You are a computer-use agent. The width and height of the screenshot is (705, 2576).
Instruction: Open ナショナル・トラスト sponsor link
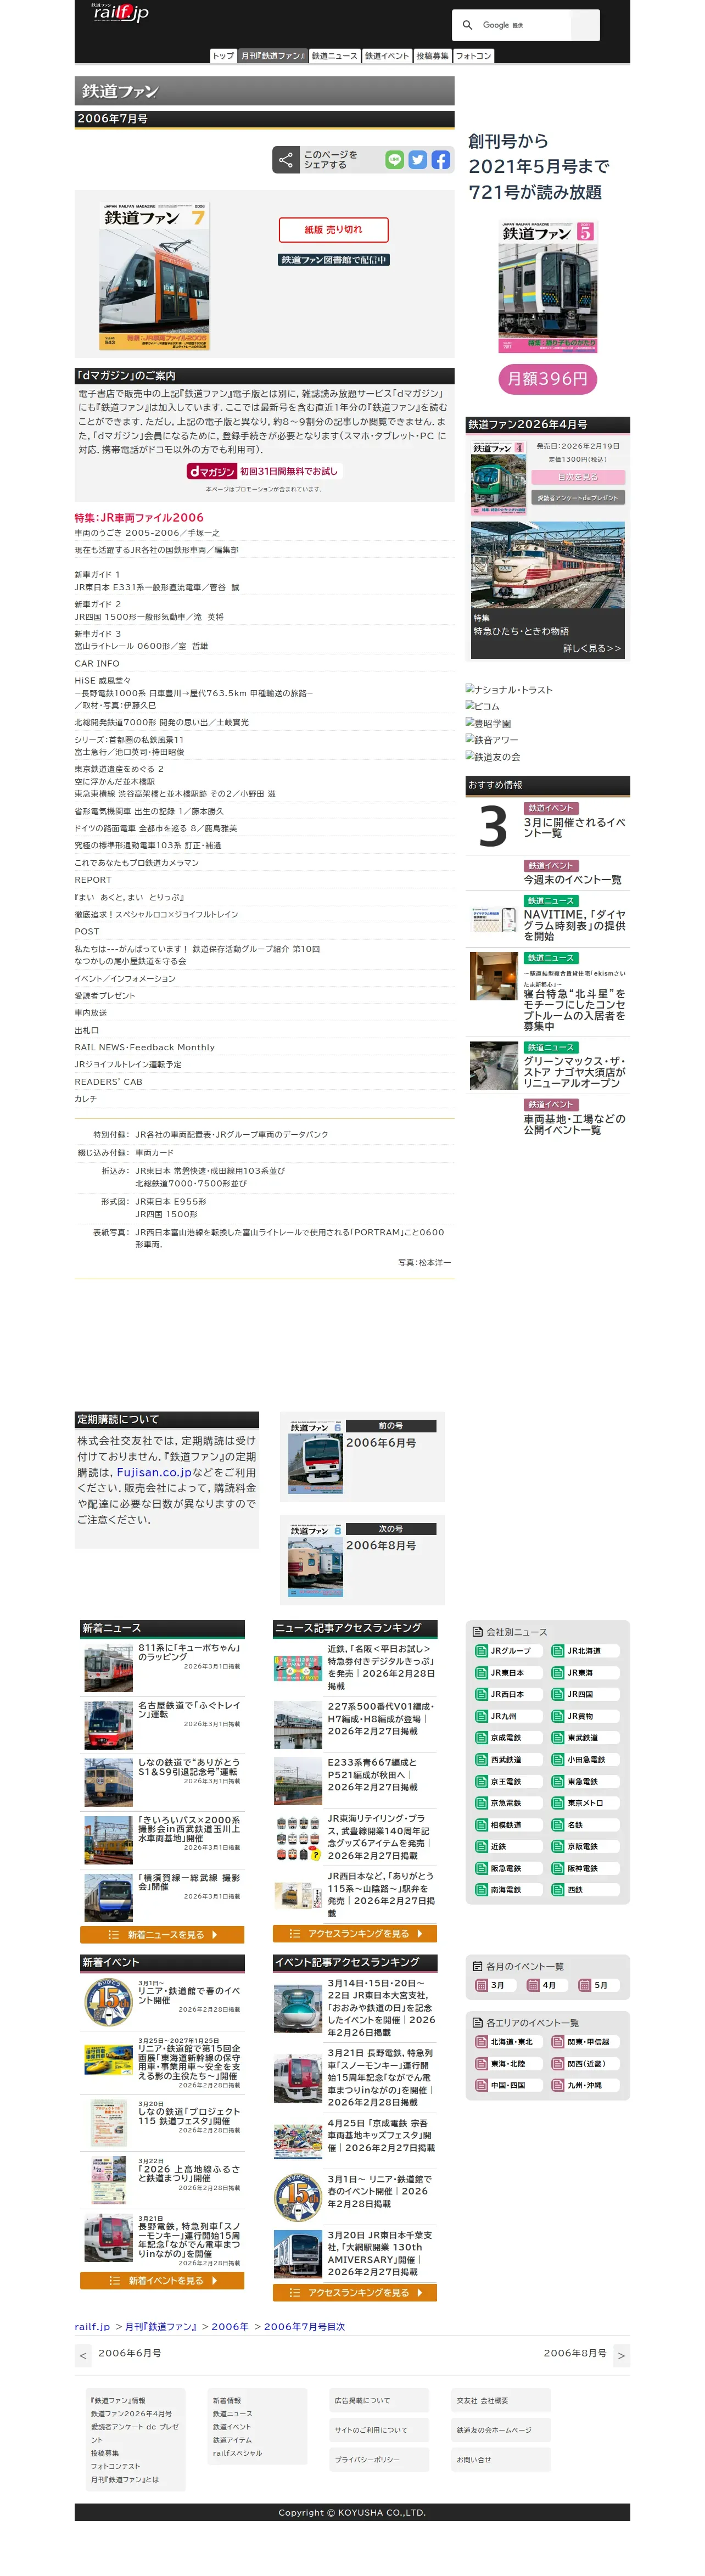(509, 690)
